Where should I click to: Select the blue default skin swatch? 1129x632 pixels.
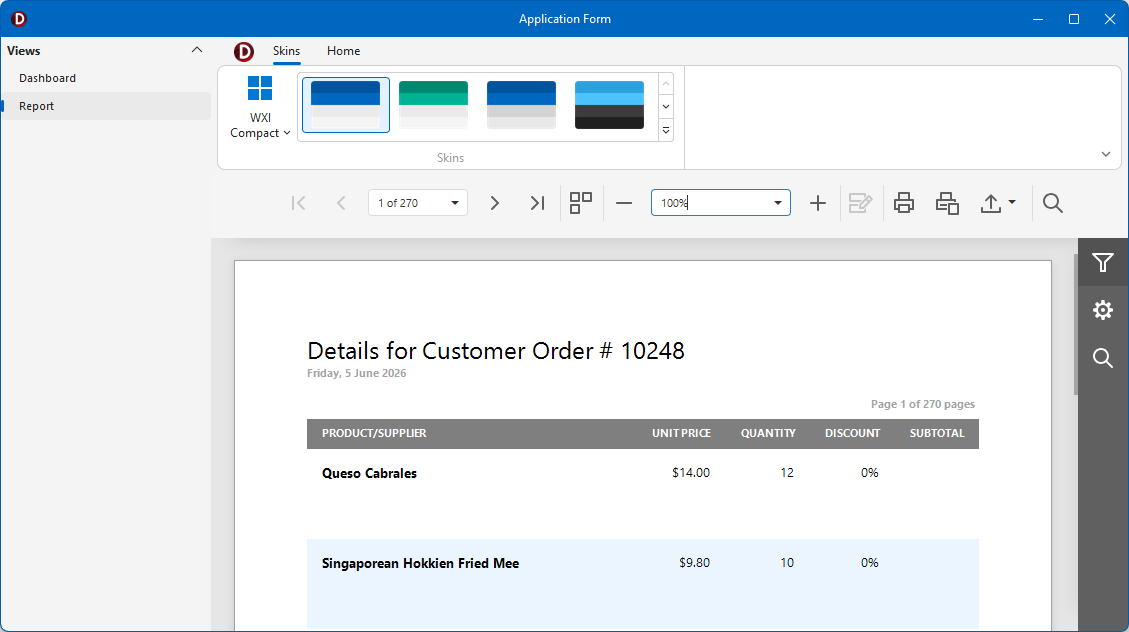[346, 105]
